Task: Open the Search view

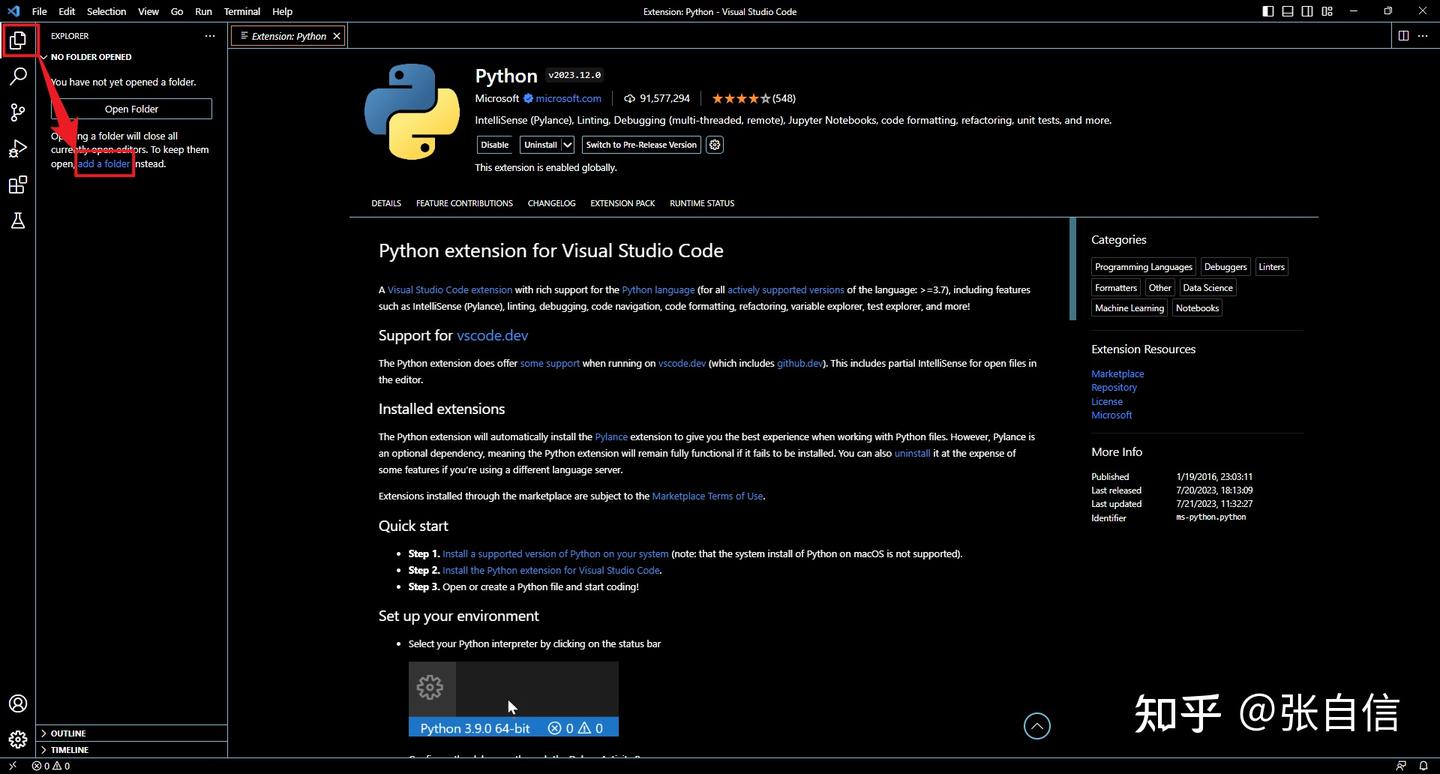Action: coord(17,76)
